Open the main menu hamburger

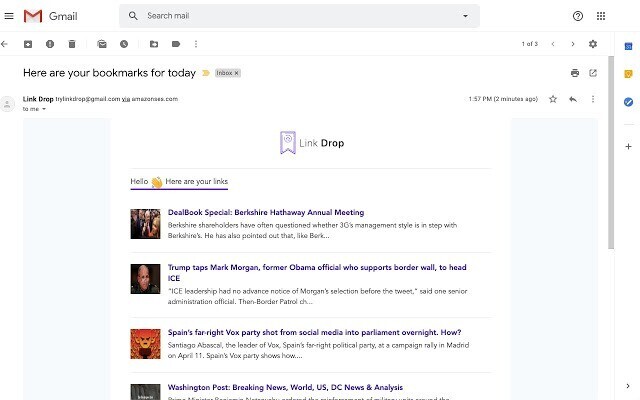[x=9, y=16]
